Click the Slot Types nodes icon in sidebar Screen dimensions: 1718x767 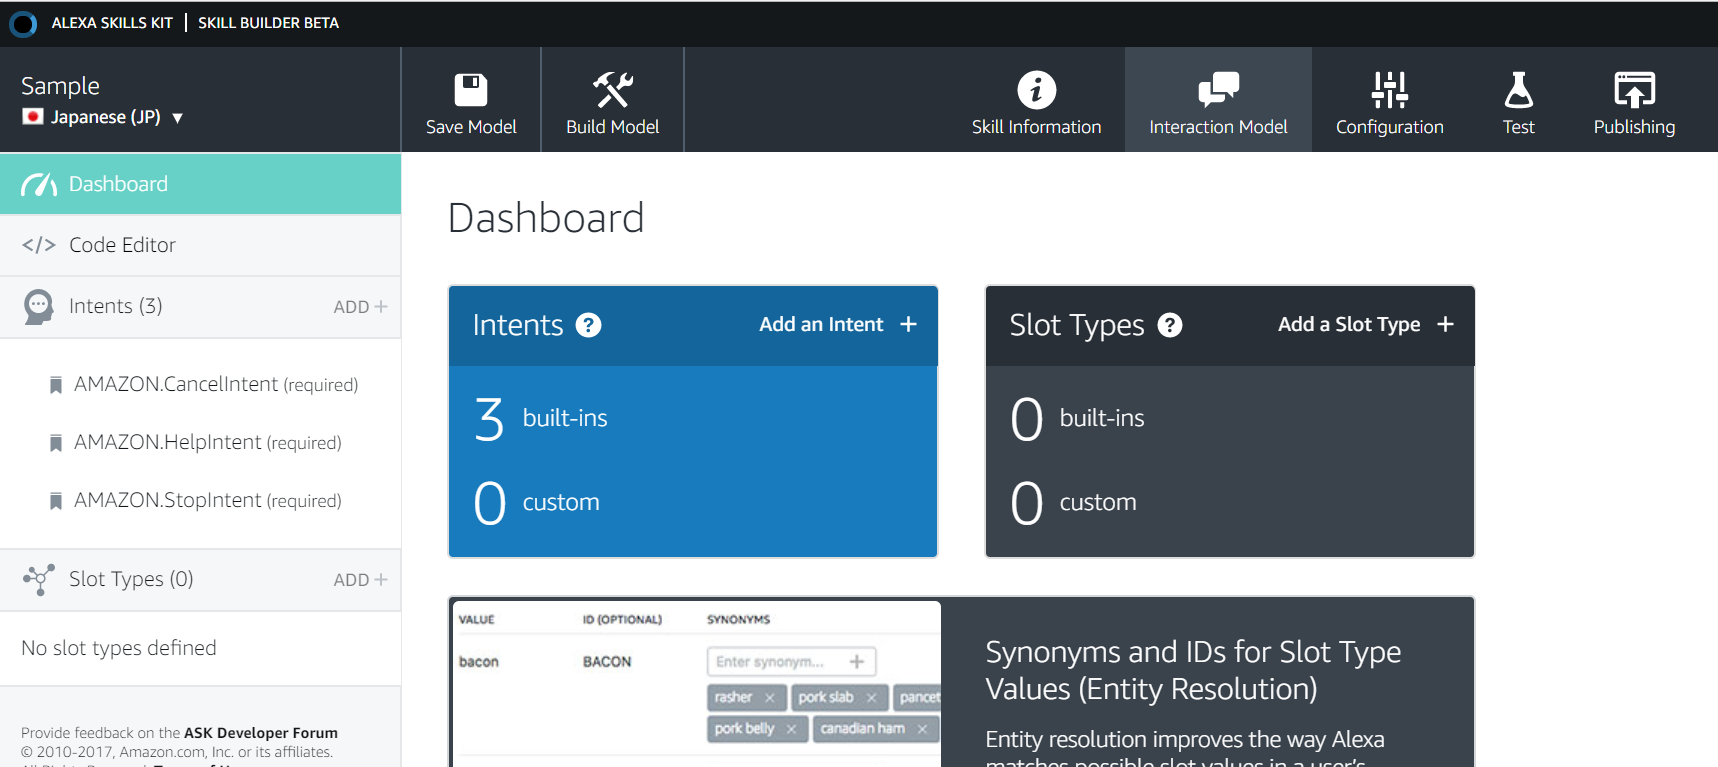(x=39, y=579)
